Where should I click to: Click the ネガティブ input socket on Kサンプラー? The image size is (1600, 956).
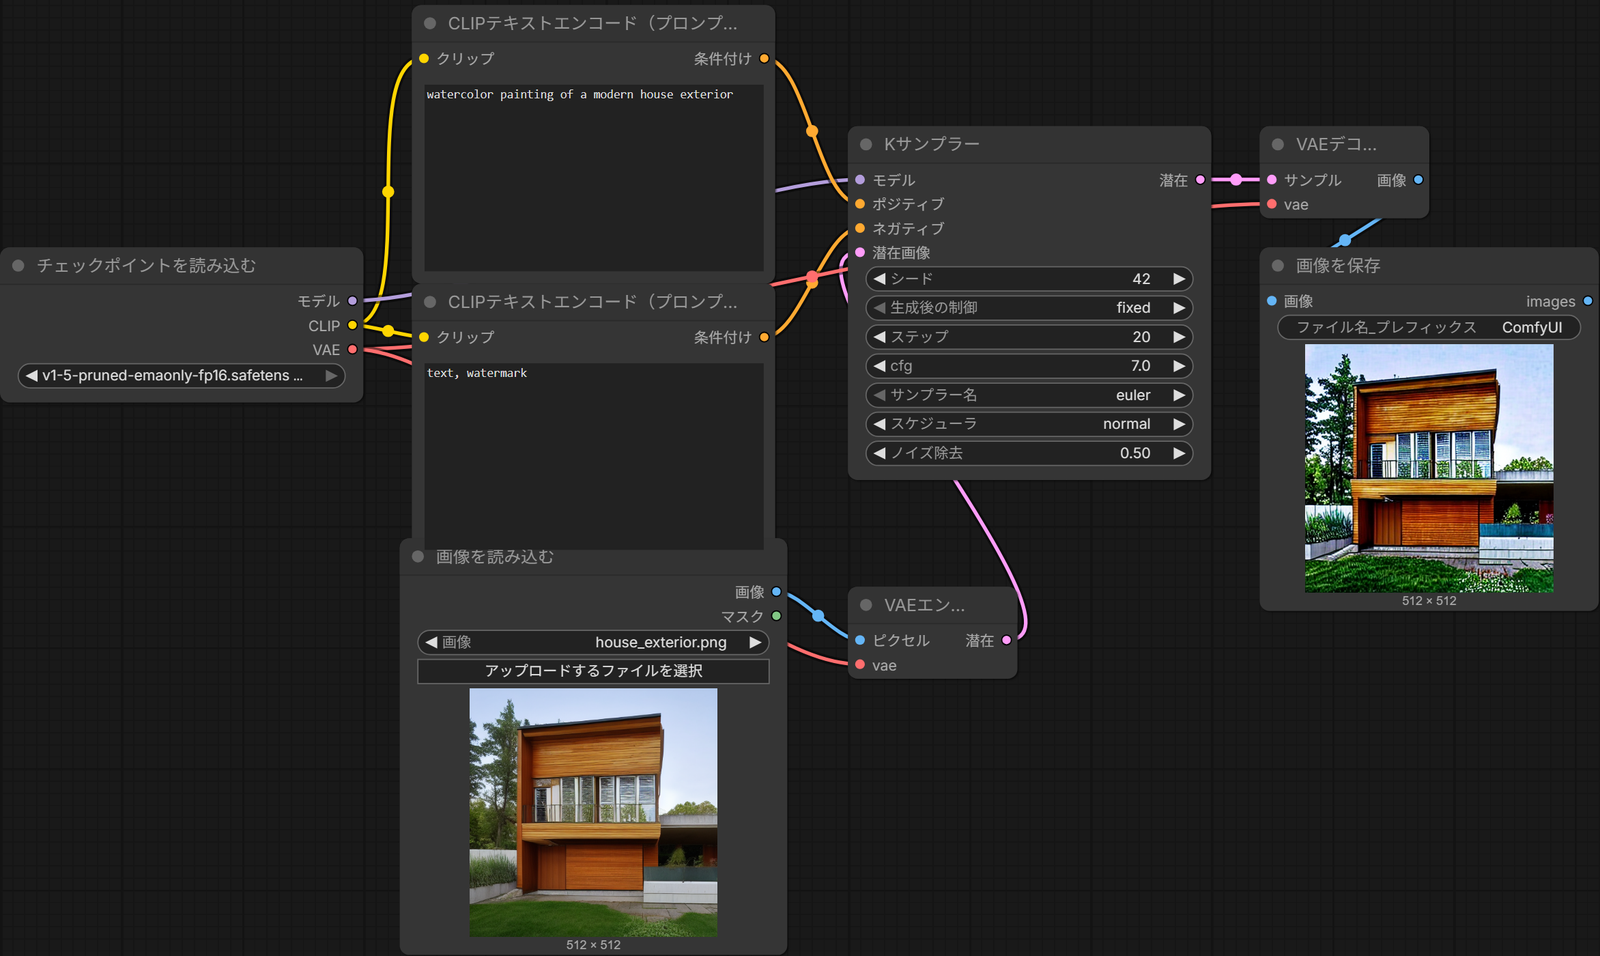click(x=860, y=228)
